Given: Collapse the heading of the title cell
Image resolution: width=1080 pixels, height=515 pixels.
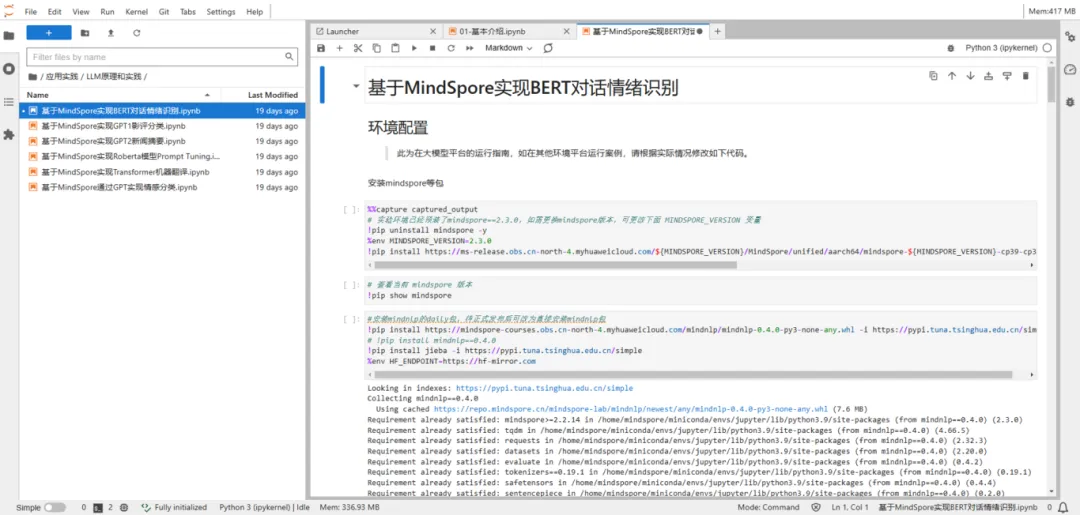Looking at the screenshot, I should (356, 87).
